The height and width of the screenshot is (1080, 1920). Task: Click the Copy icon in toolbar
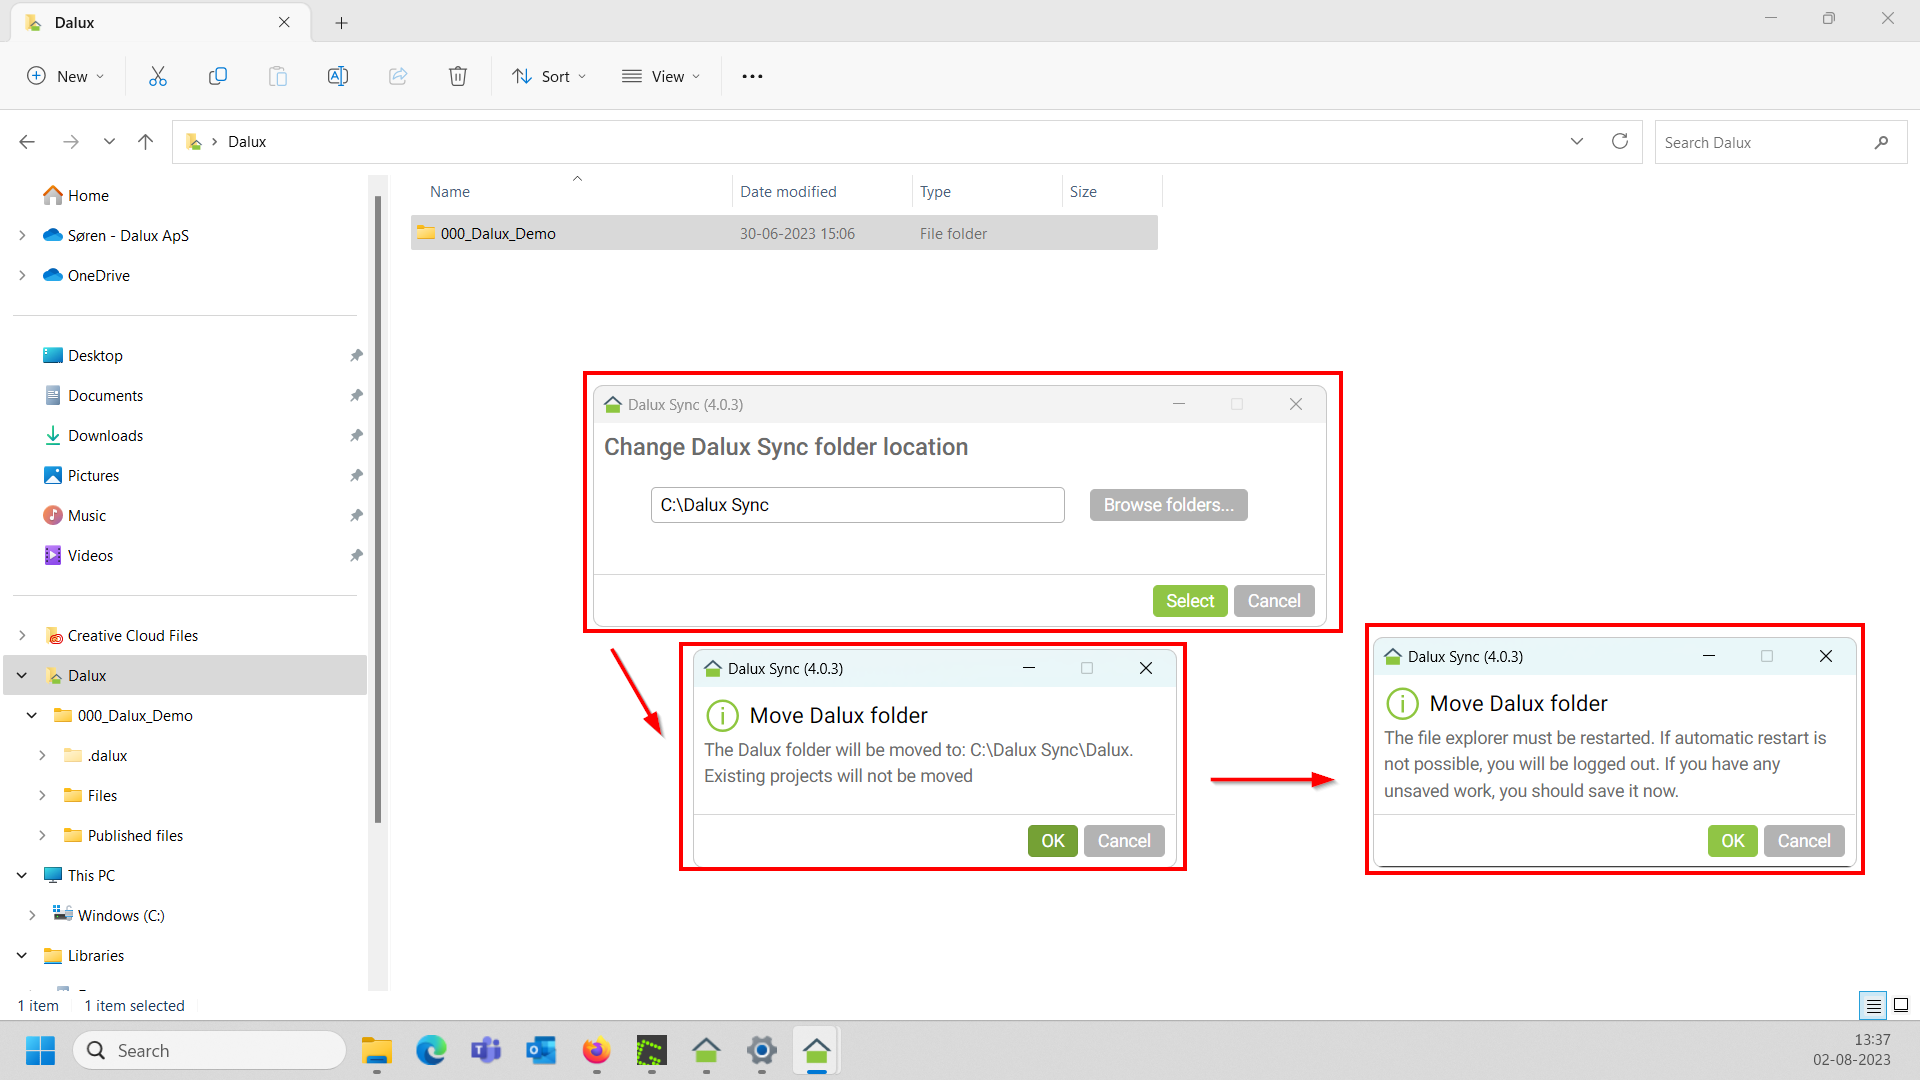tap(217, 76)
